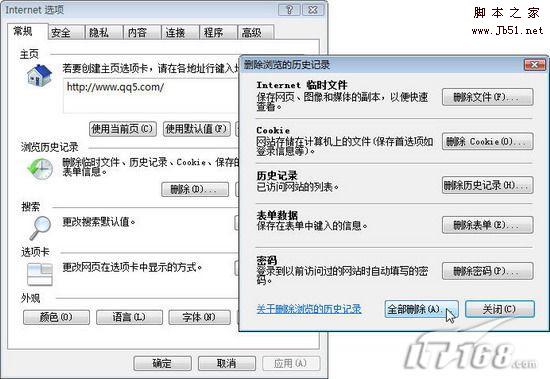Open 字体(N) settings button
The width and height of the screenshot is (550, 379).
point(199,317)
